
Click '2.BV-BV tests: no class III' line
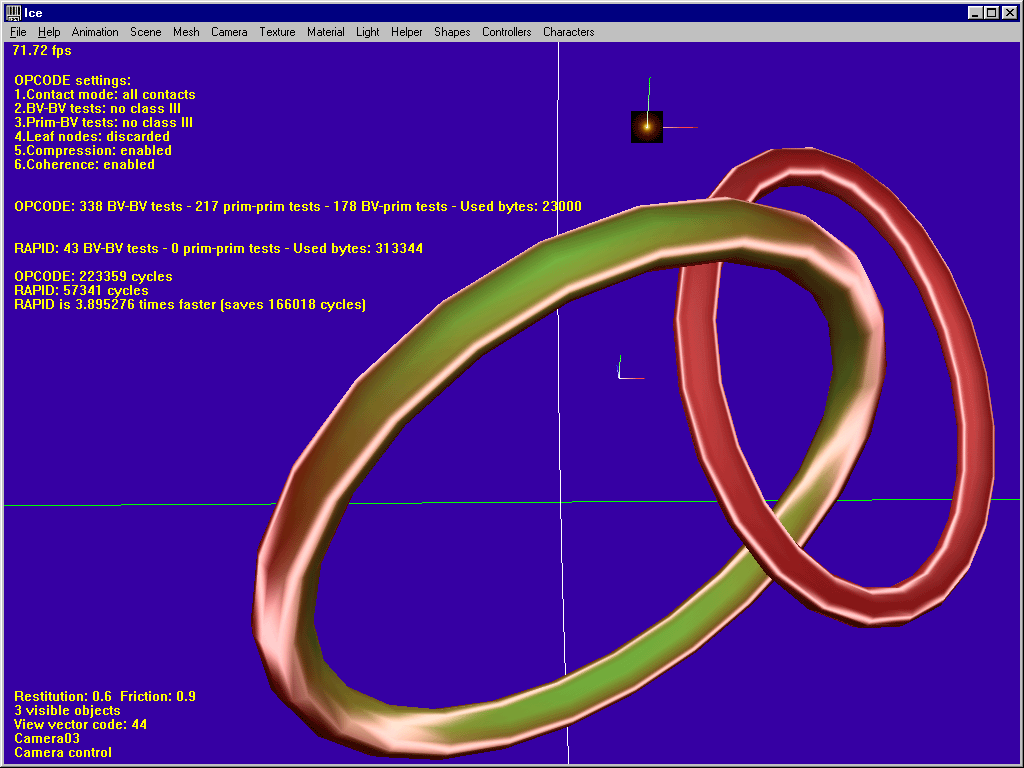click(x=97, y=108)
